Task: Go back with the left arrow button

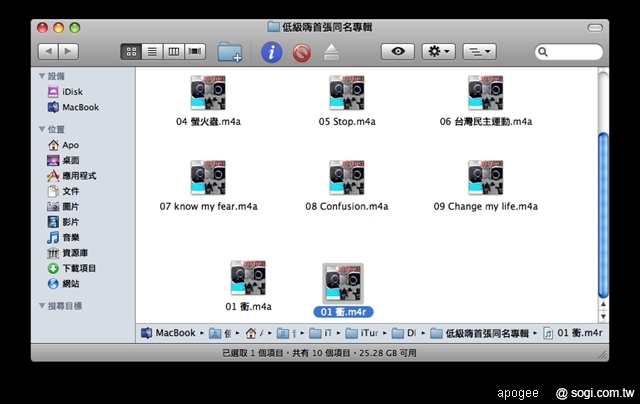Action: [x=49, y=51]
